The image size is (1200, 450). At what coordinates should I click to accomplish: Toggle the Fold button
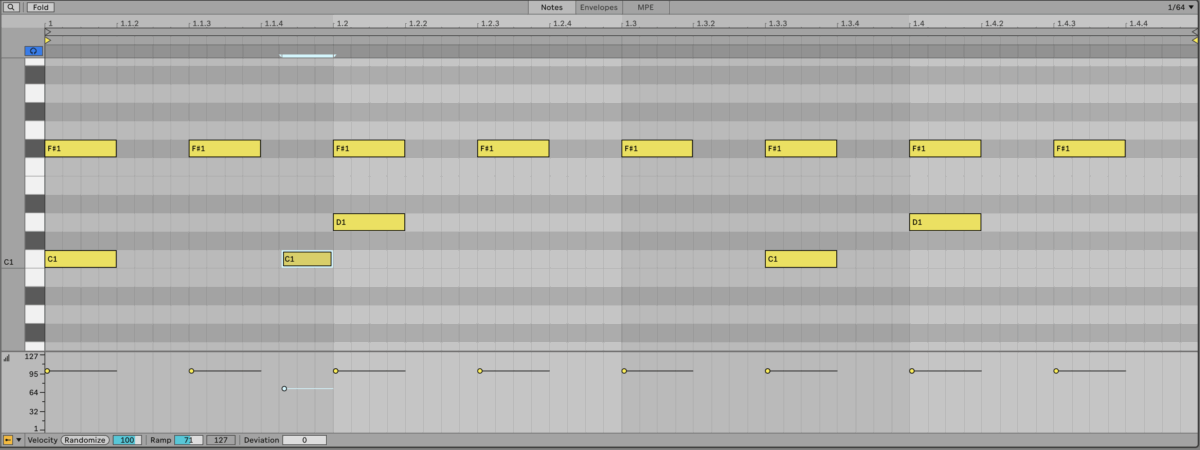[x=41, y=7]
